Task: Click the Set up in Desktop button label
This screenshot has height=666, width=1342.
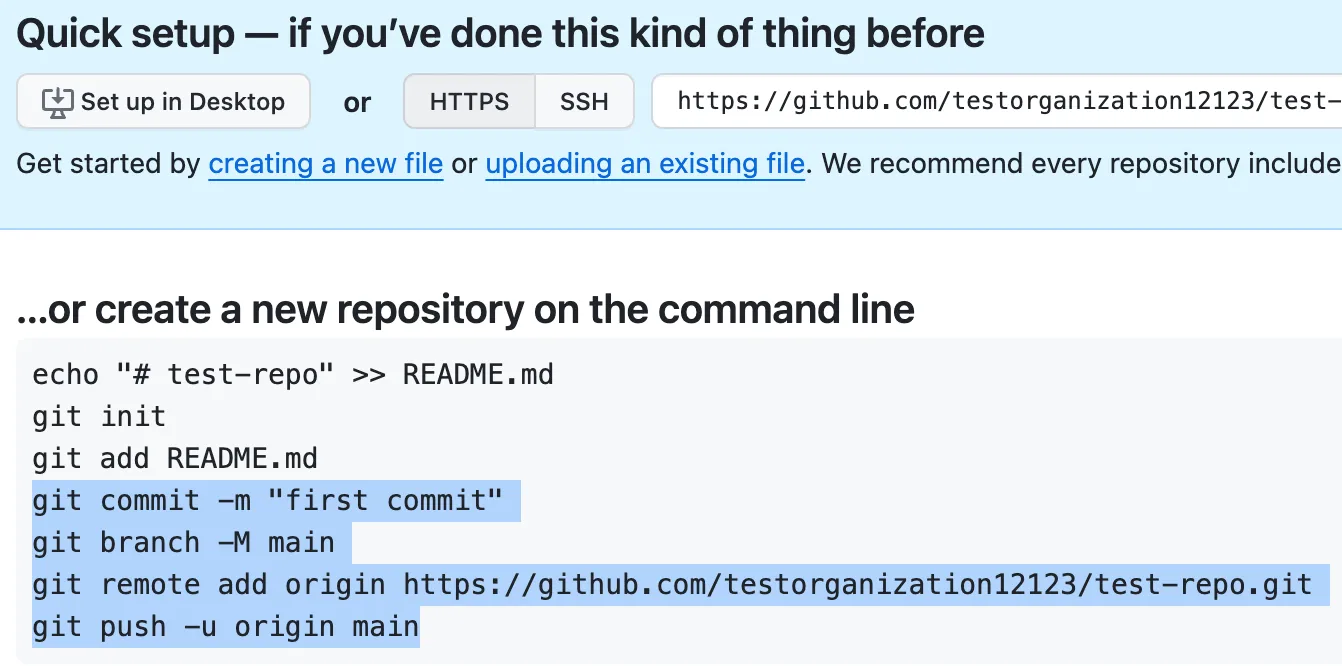Action: click(x=183, y=102)
